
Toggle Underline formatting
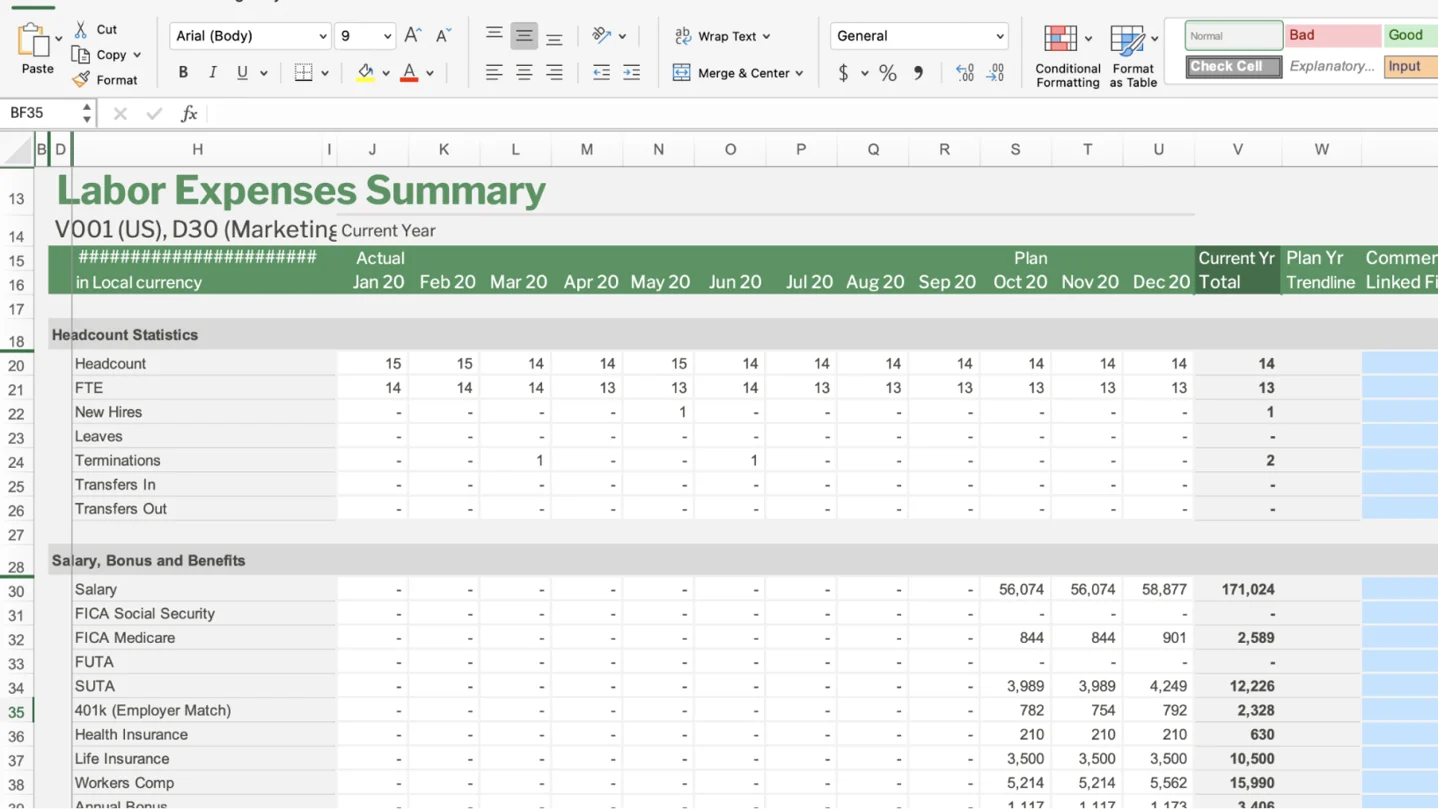click(x=242, y=73)
